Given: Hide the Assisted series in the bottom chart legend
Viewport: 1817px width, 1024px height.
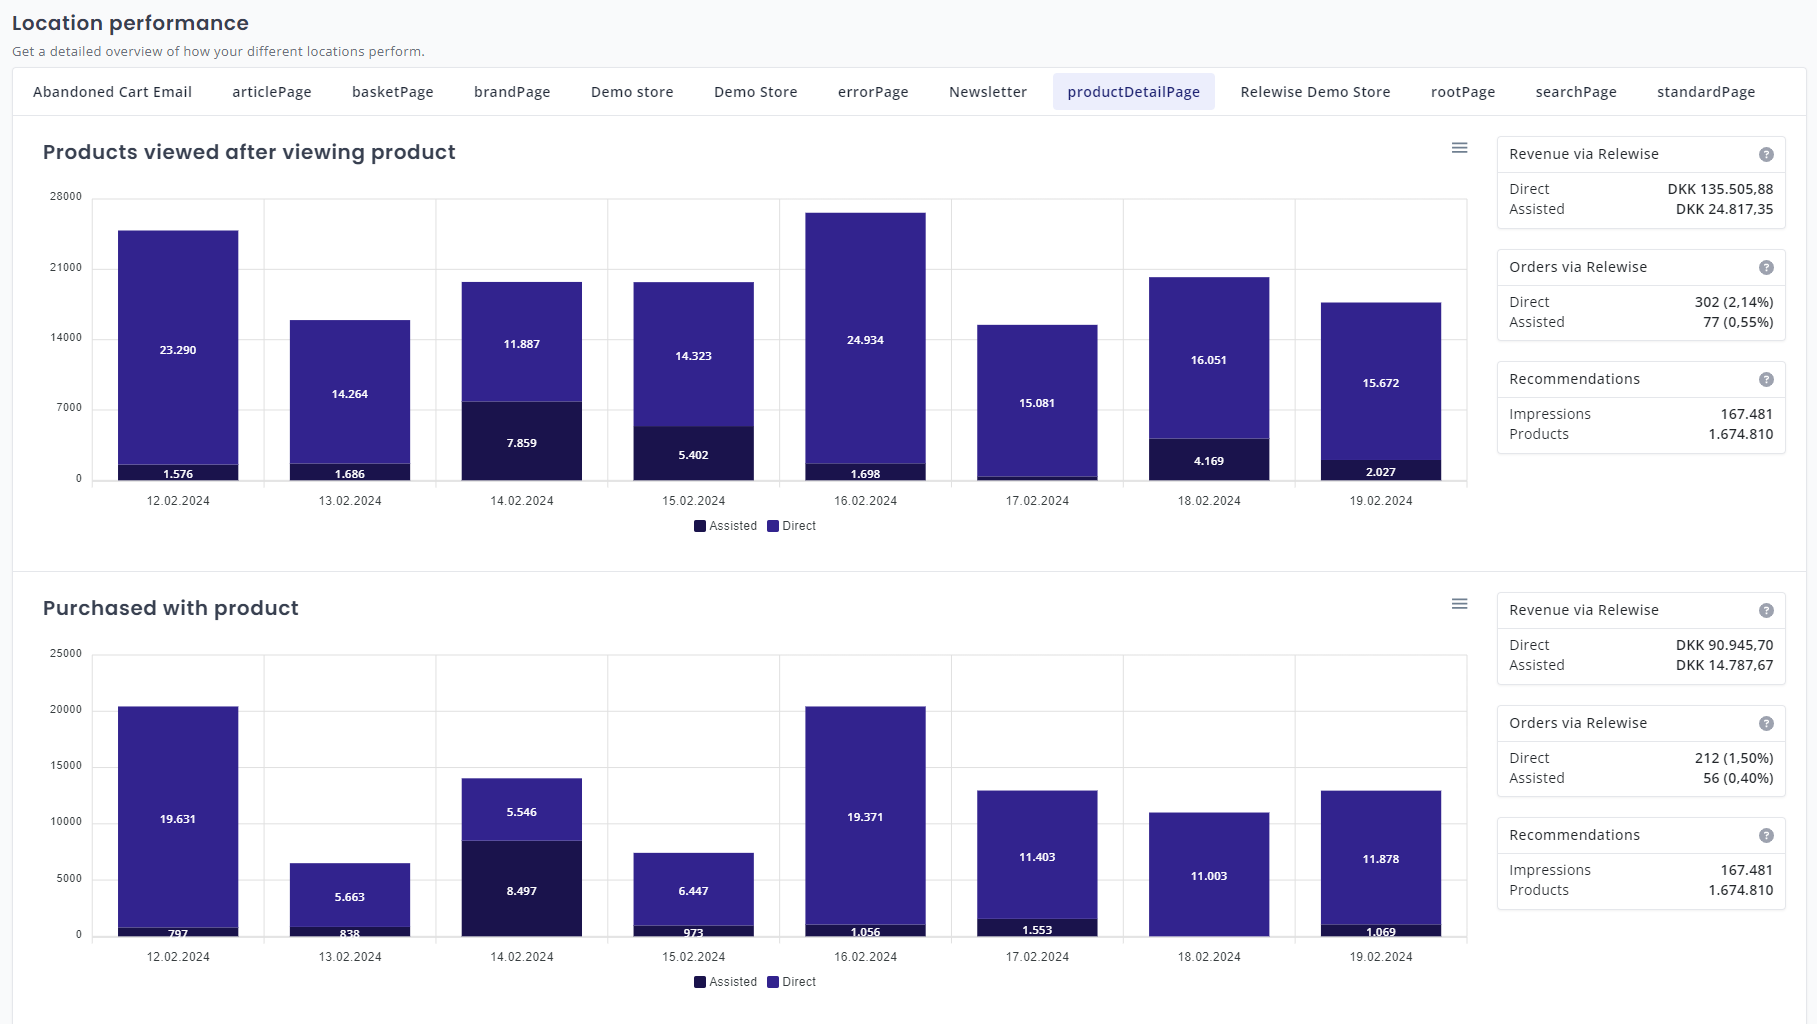Looking at the screenshot, I should pos(727,982).
